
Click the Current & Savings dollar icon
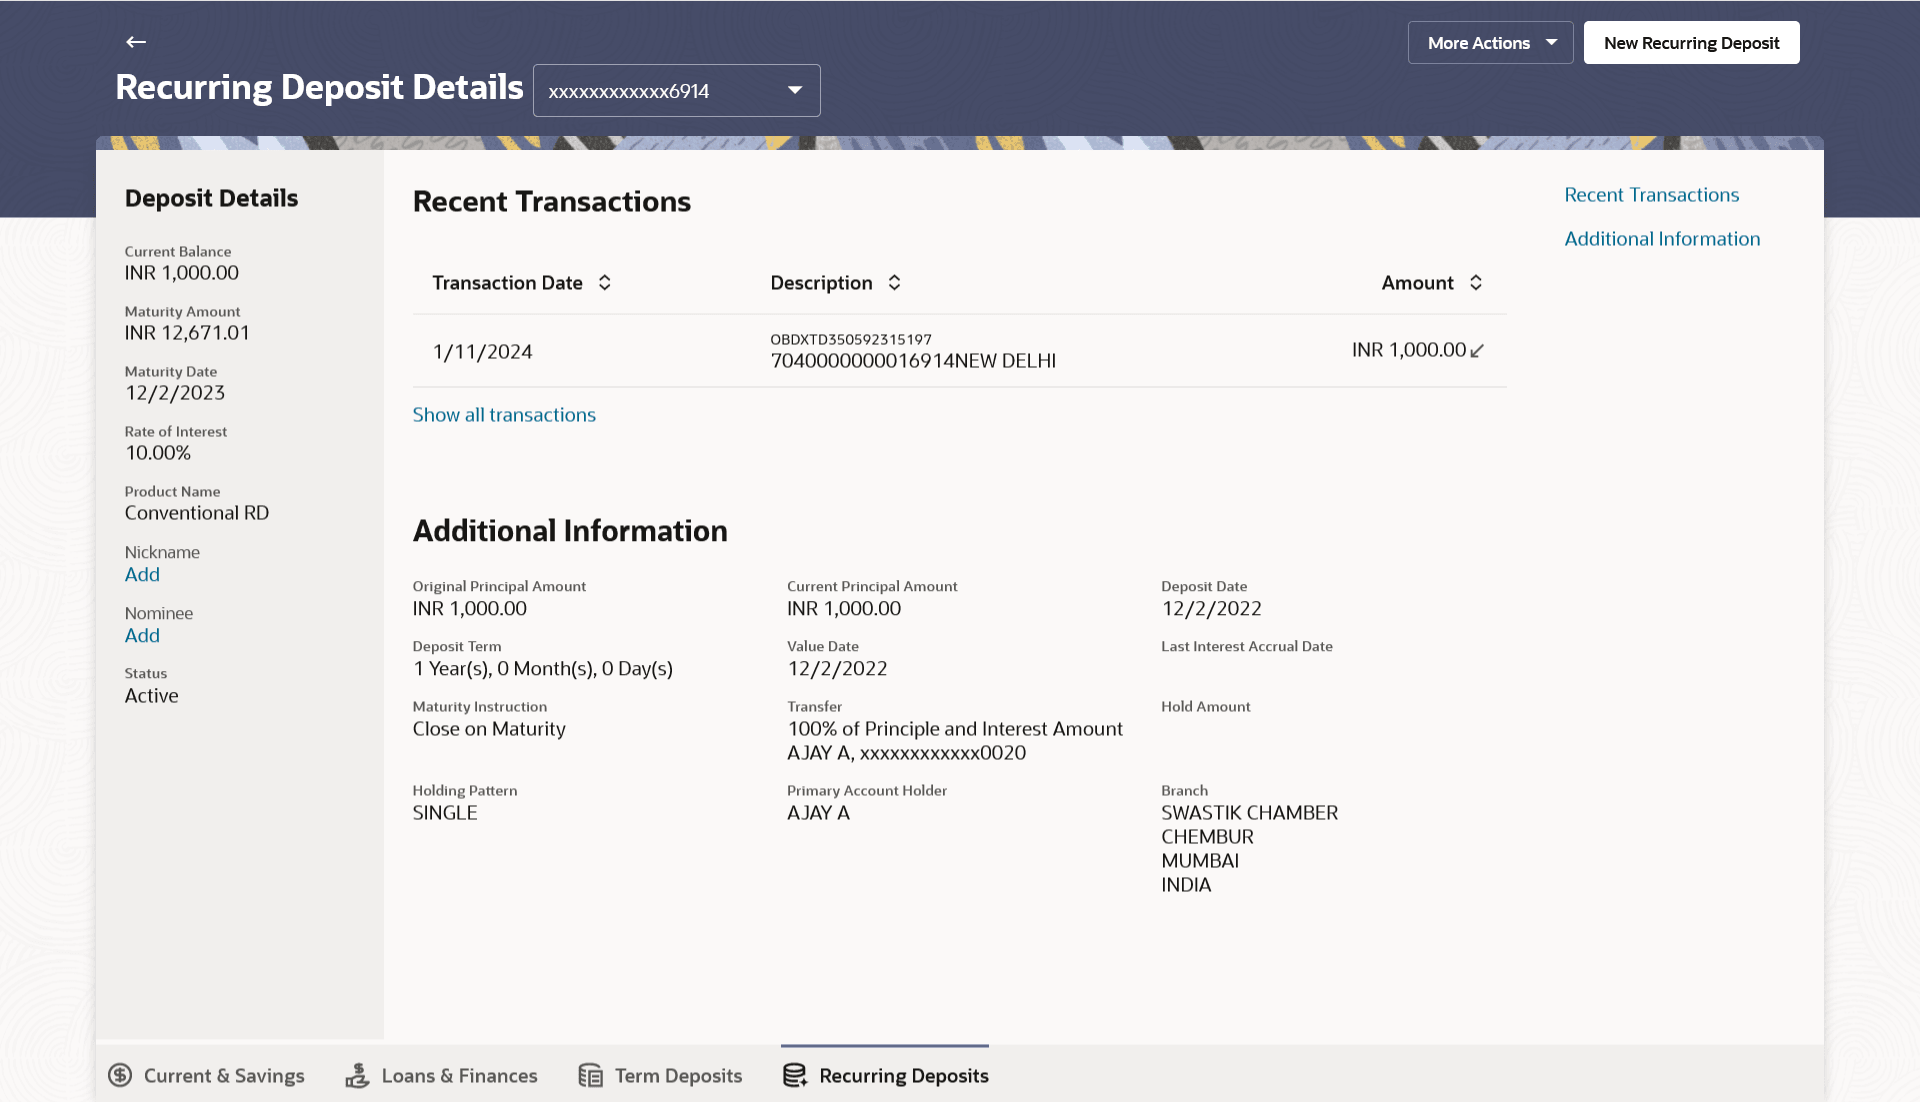(120, 1075)
